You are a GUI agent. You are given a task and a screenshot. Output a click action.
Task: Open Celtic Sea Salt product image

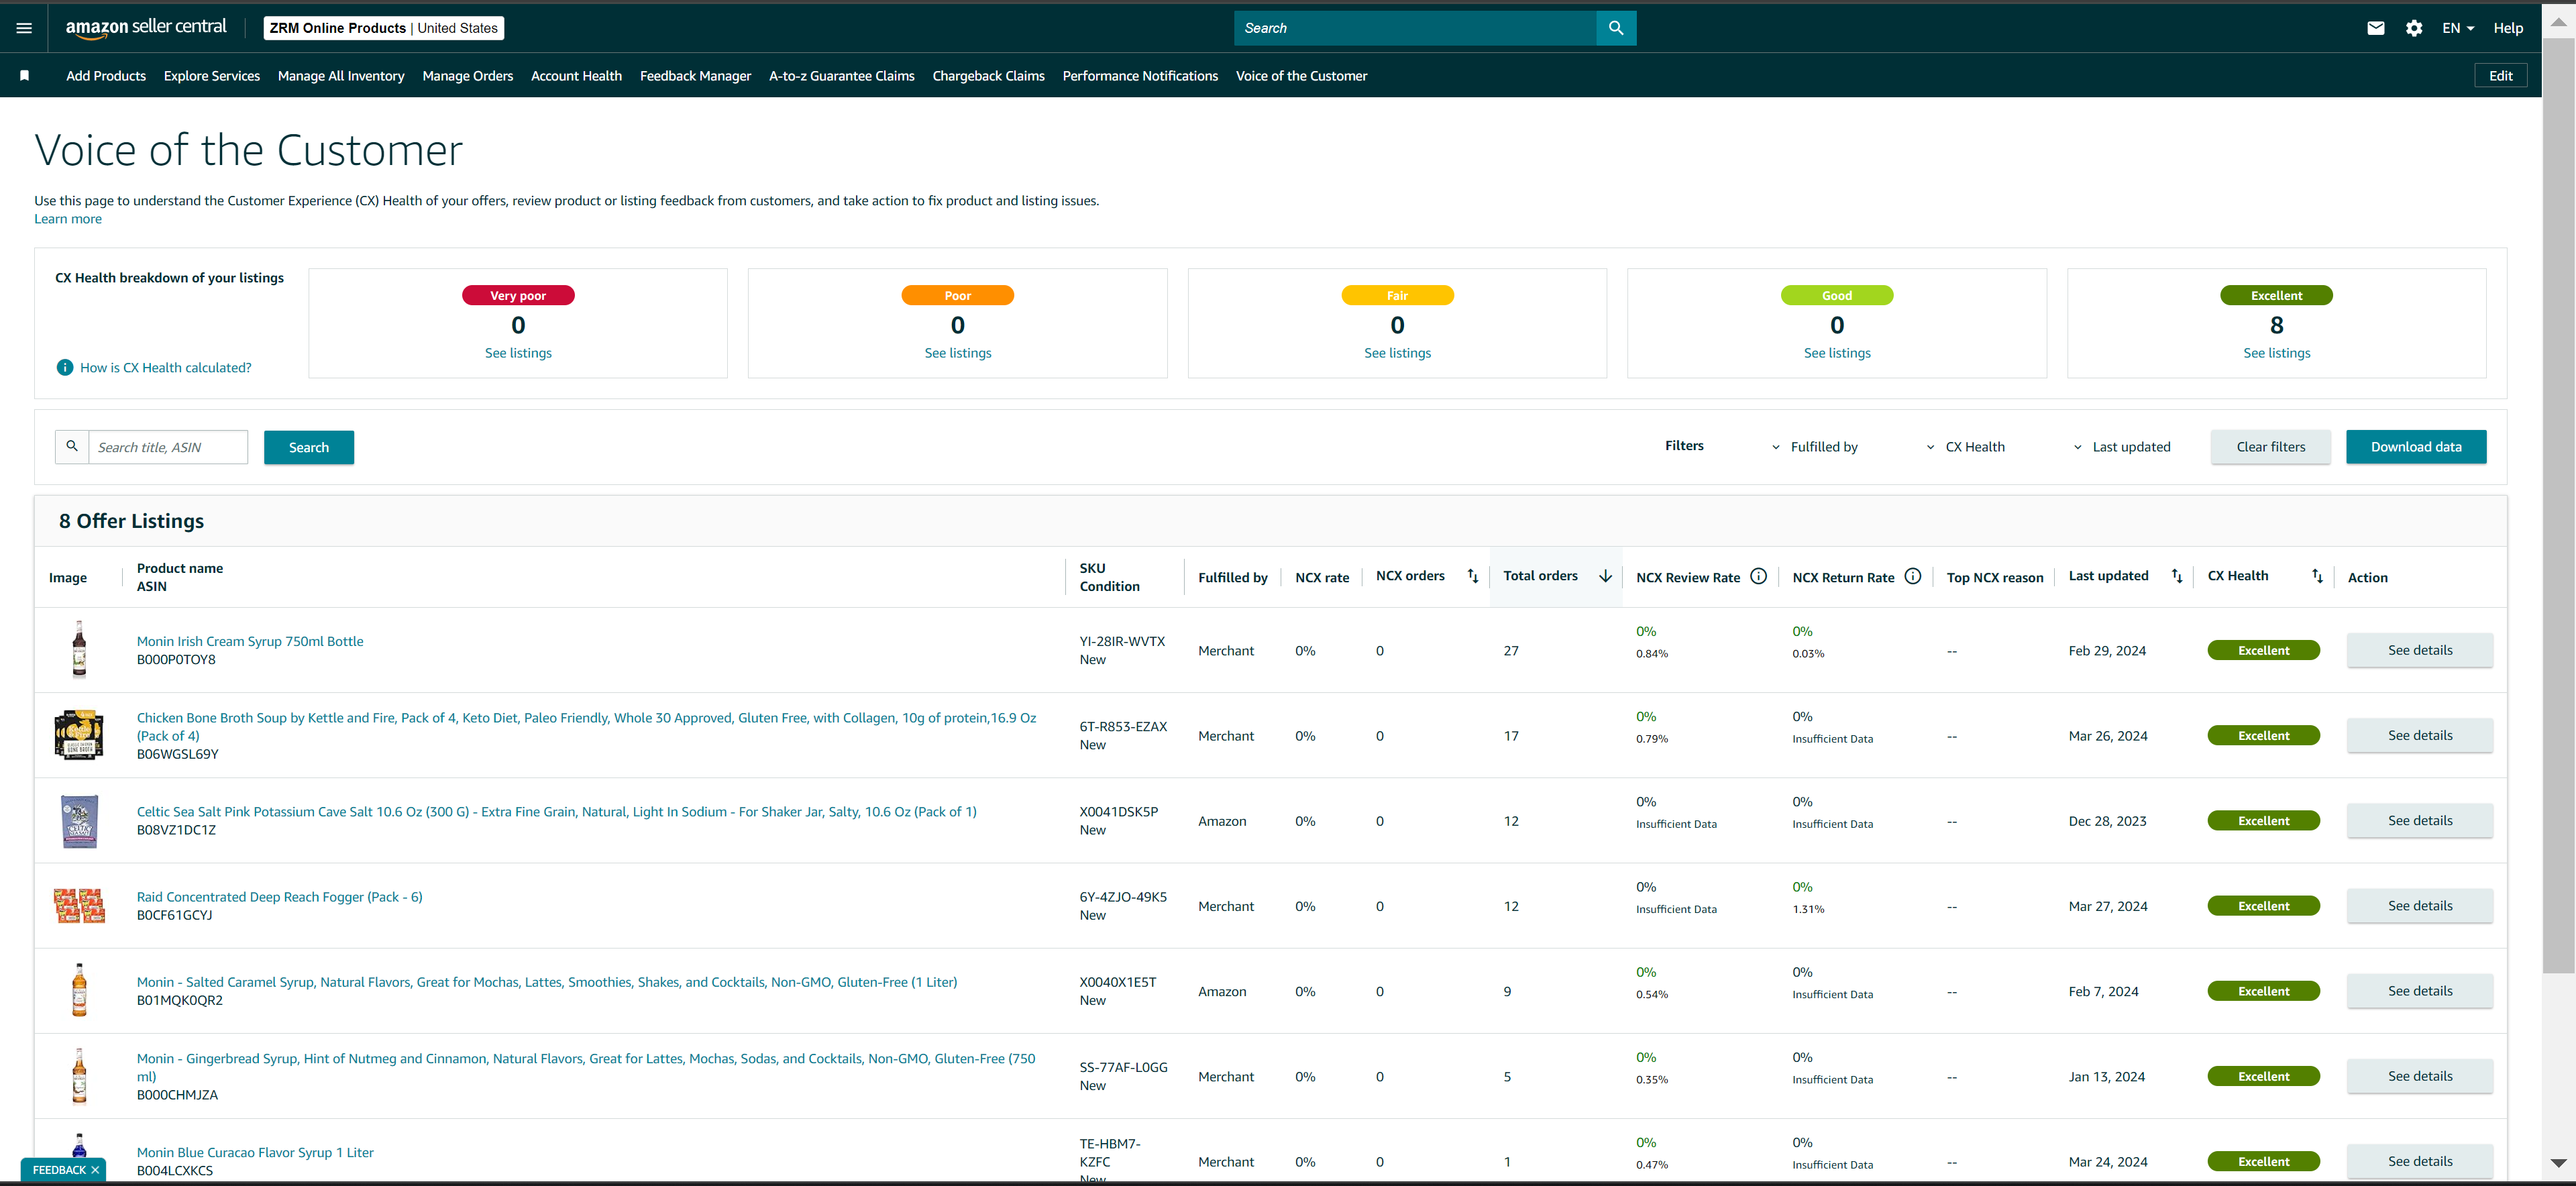pyautogui.click(x=79, y=821)
